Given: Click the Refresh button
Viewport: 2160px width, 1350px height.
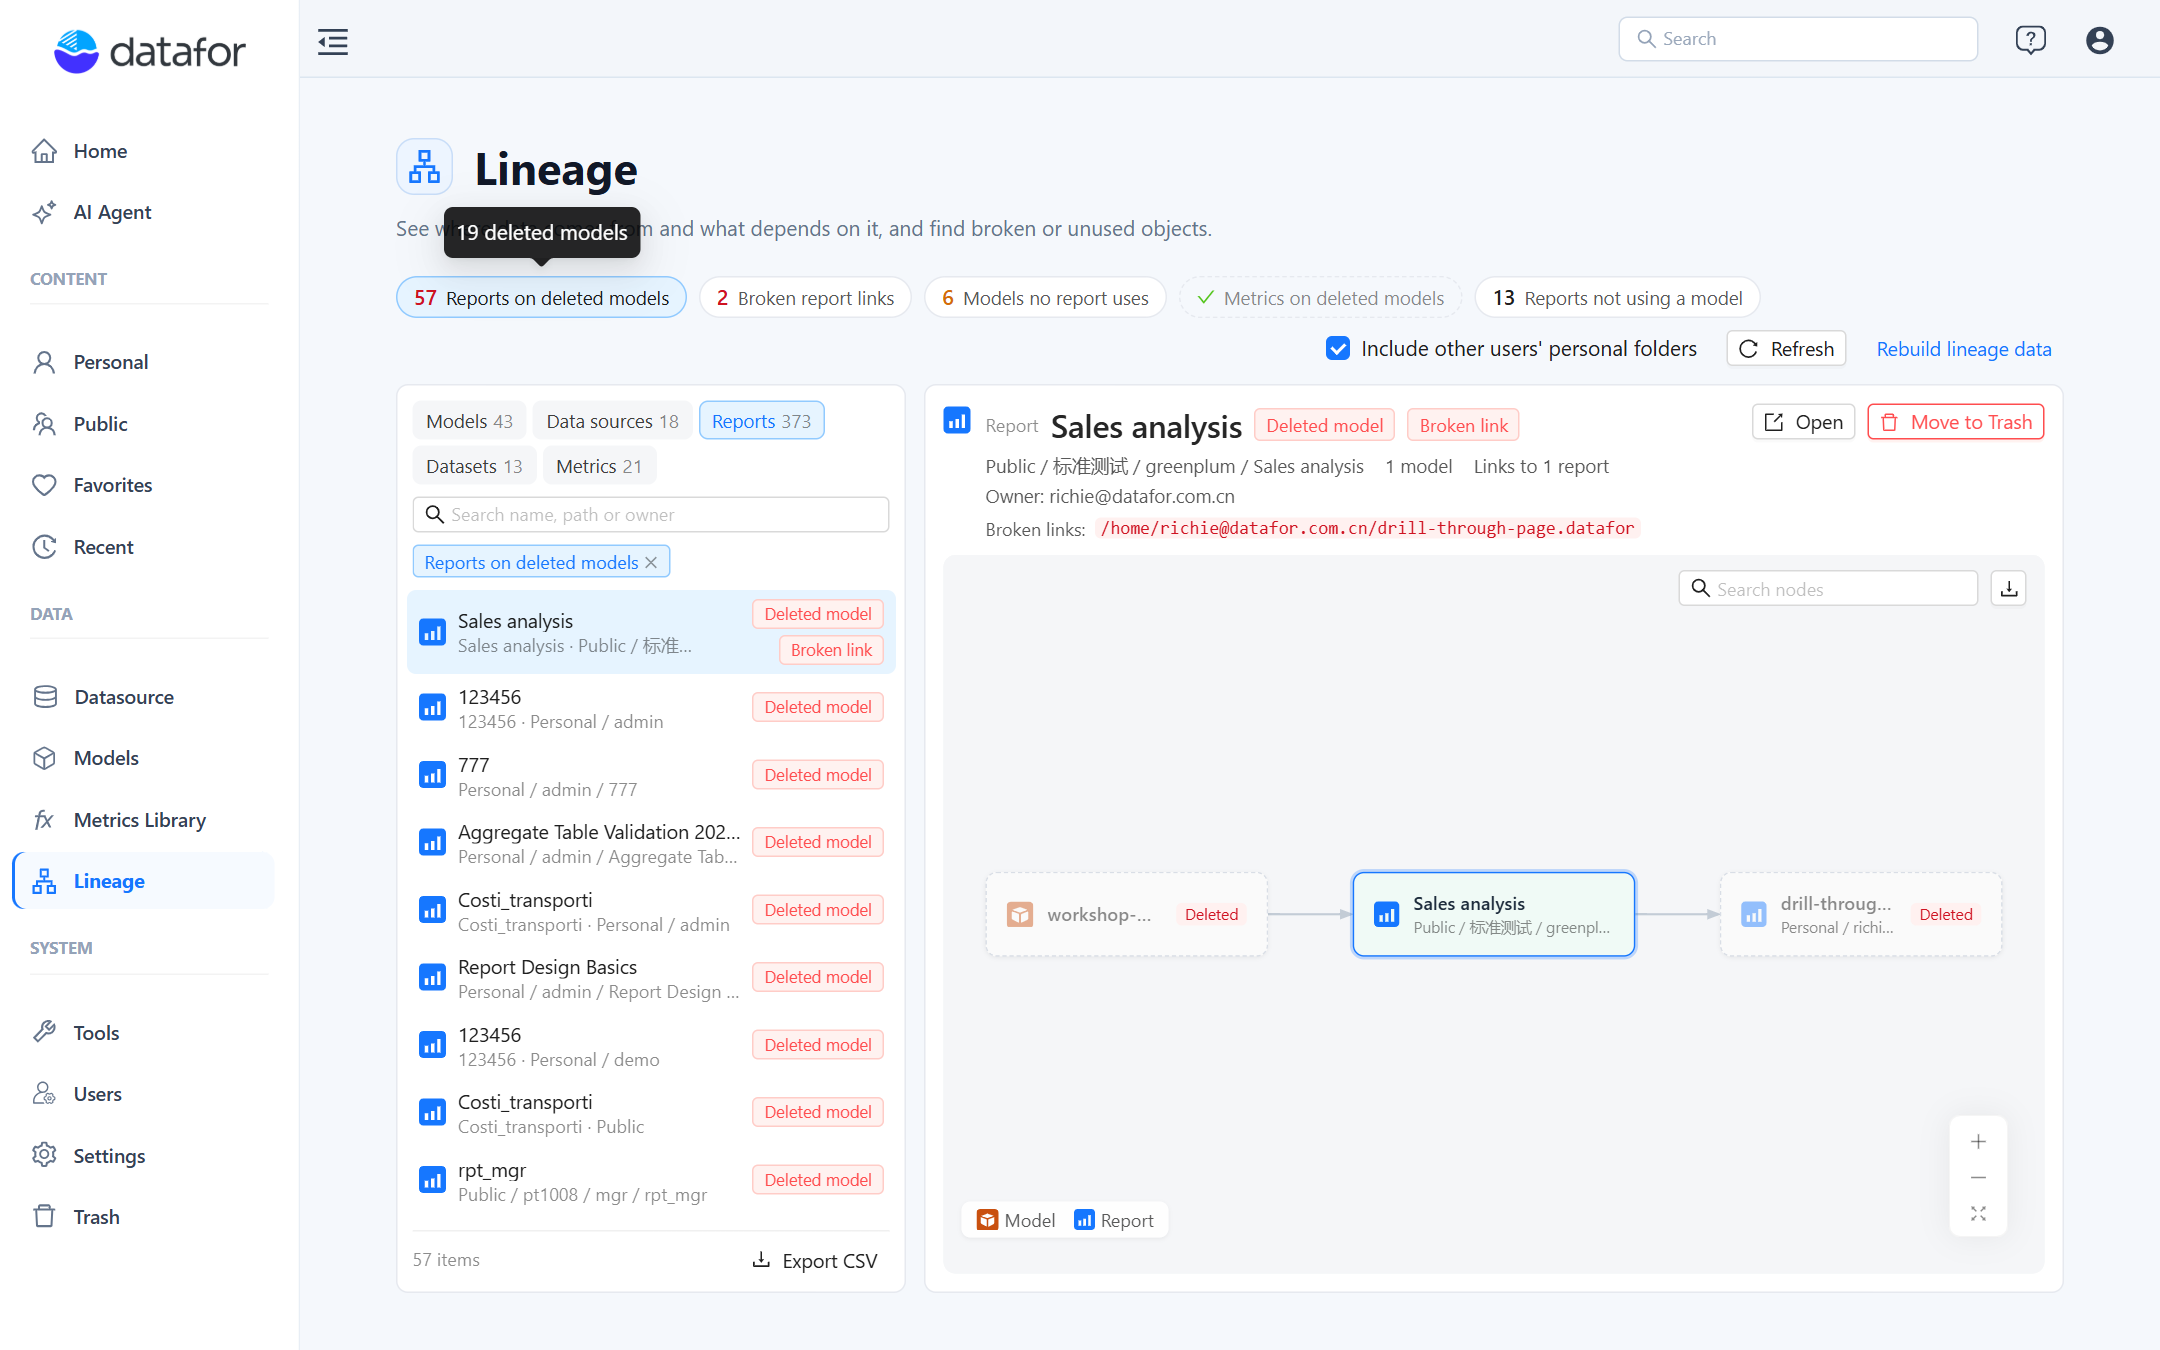Looking at the screenshot, I should pos(1786,349).
